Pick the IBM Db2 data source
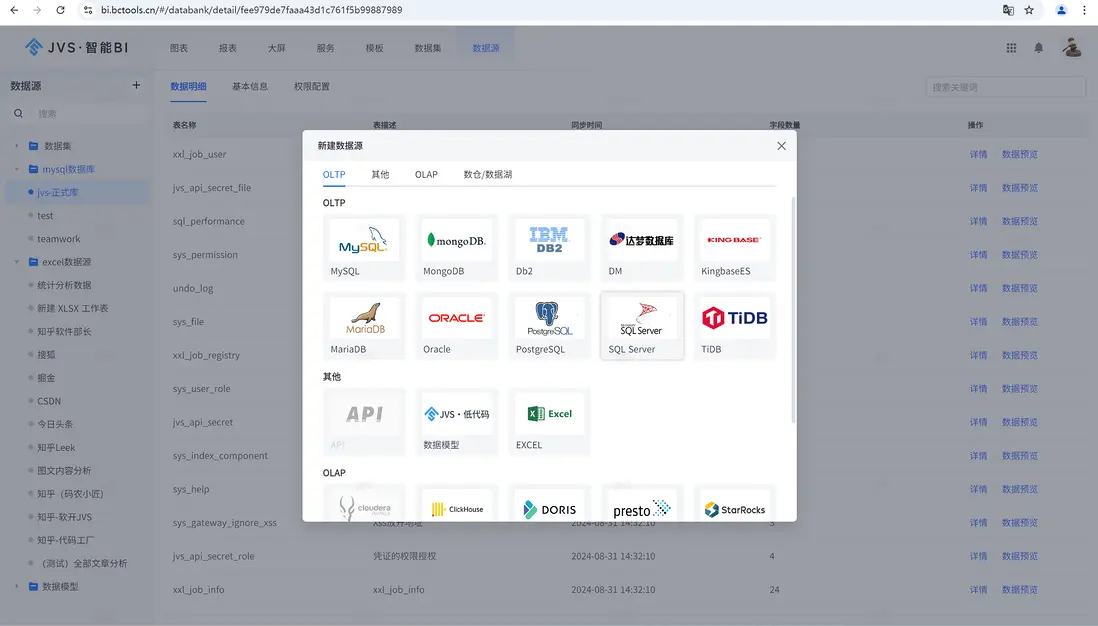The width and height of the screenshot is (1098, 626). click(x=549, y=248)
